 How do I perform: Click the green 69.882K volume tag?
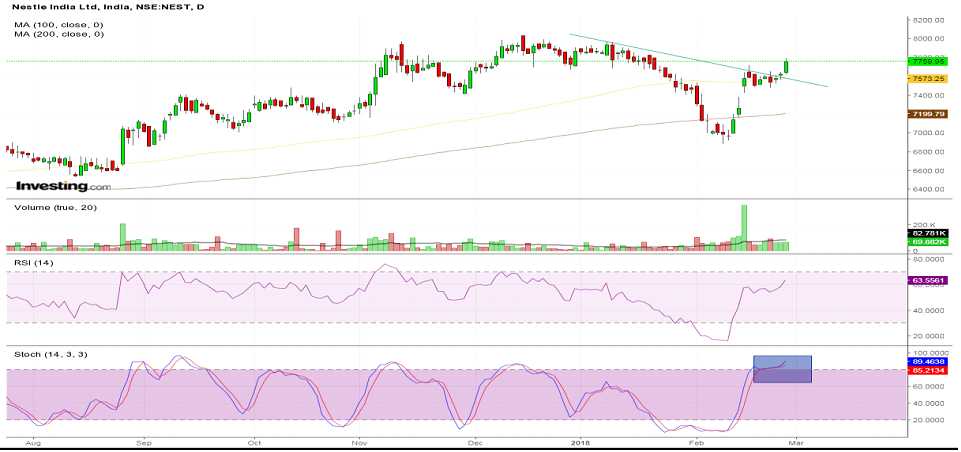(928, 242)
